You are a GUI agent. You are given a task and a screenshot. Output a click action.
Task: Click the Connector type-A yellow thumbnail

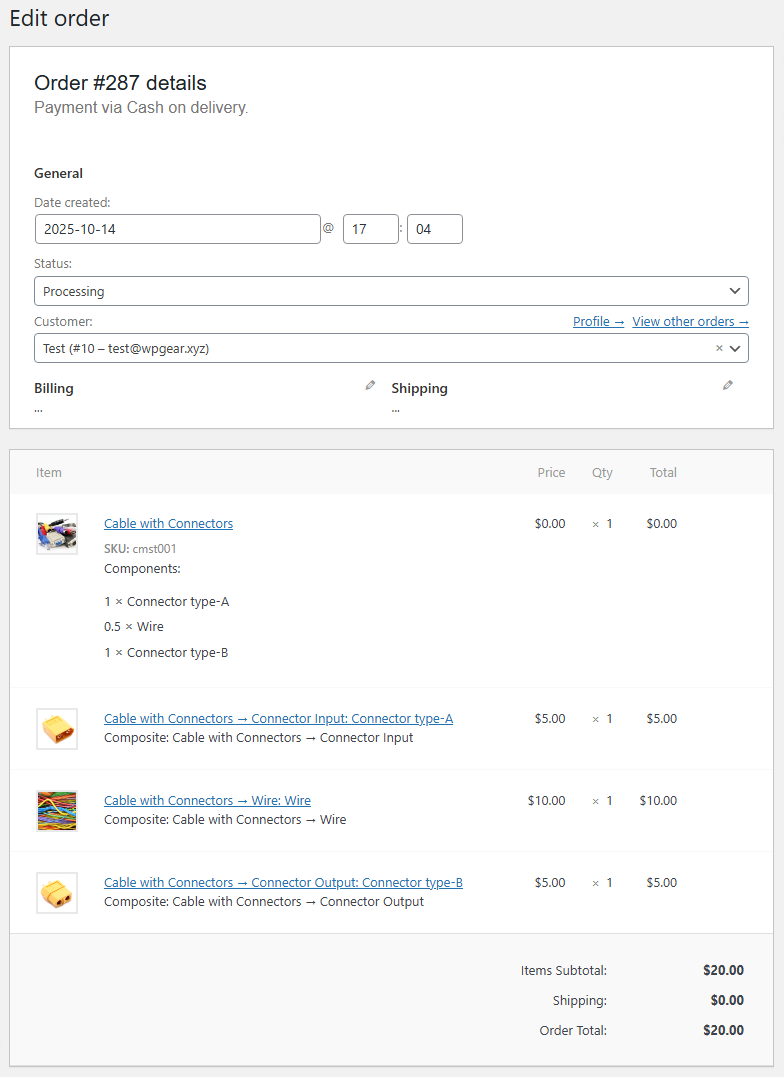point(56,729)
